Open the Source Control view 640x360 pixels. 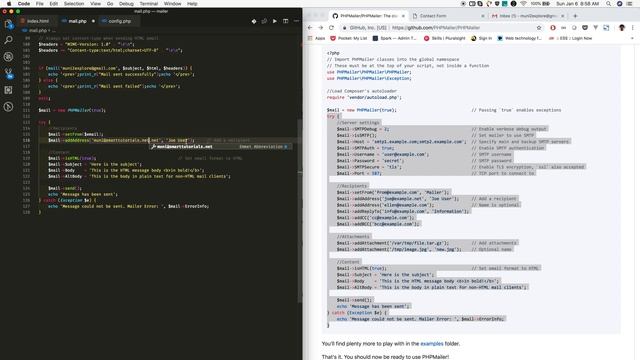[8, 73]
